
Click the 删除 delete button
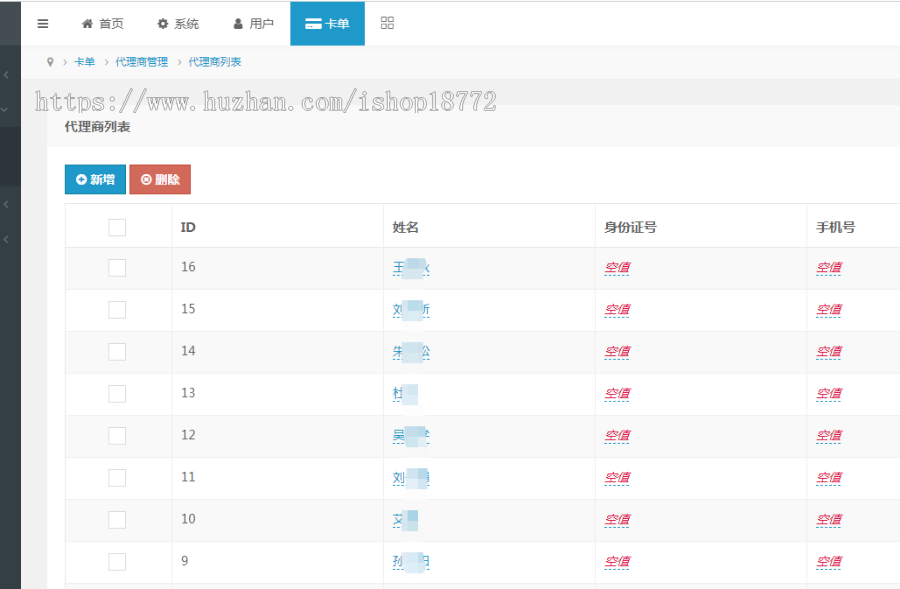click(x=160, y=179)
